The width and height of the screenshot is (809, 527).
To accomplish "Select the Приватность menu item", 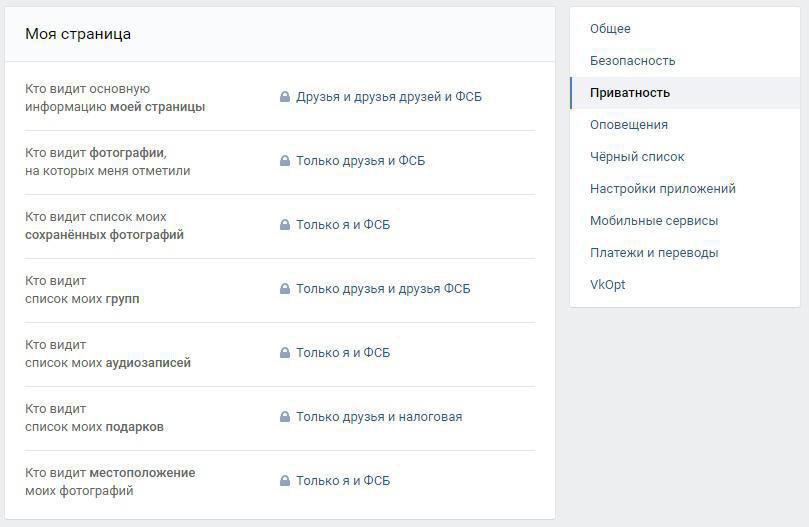I will click(x=630, y=93).
